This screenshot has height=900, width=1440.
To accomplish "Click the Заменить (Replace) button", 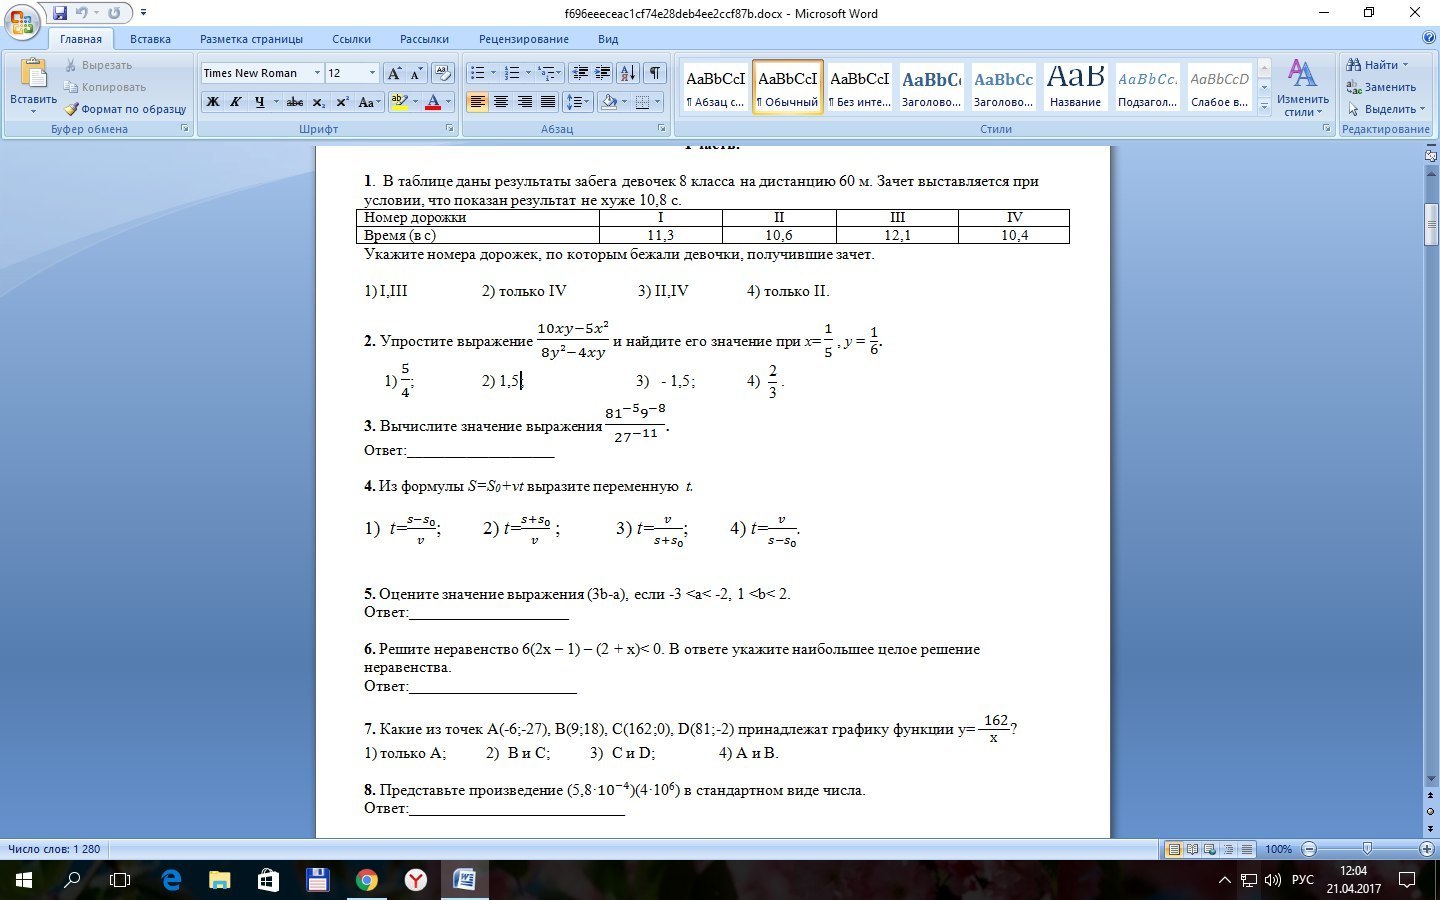I will point(1381,87).
